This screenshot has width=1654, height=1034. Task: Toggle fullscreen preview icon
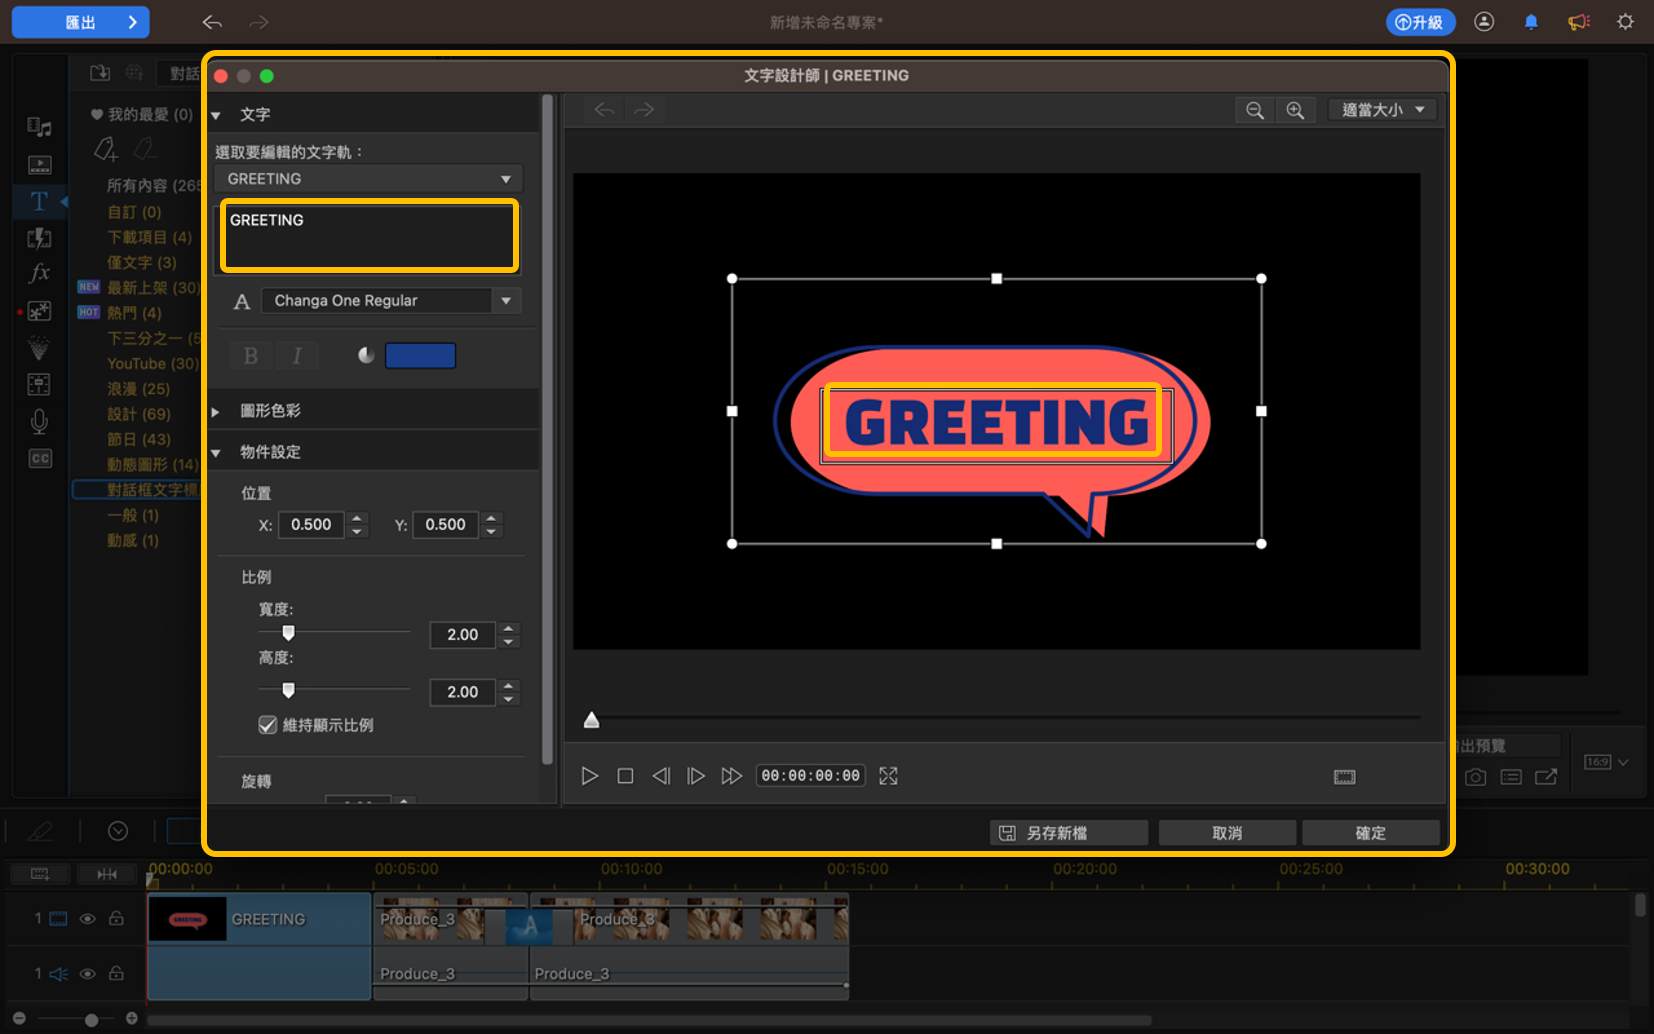(x=888, y=776)
